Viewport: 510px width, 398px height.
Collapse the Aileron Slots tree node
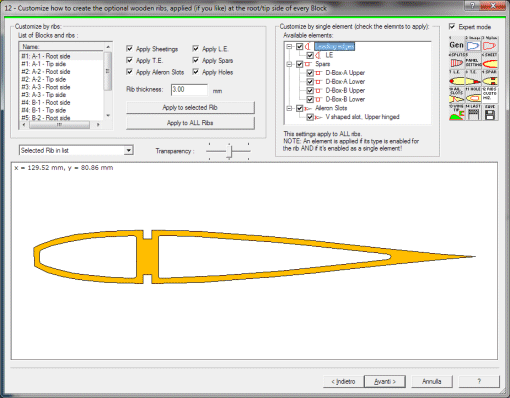(289, 108)
